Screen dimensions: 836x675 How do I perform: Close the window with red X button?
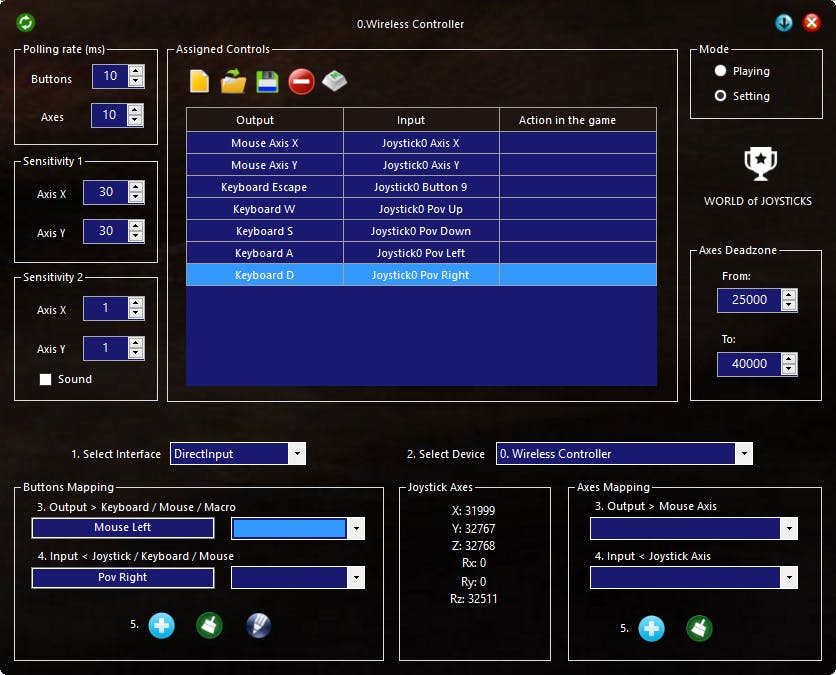pos(811,22)
